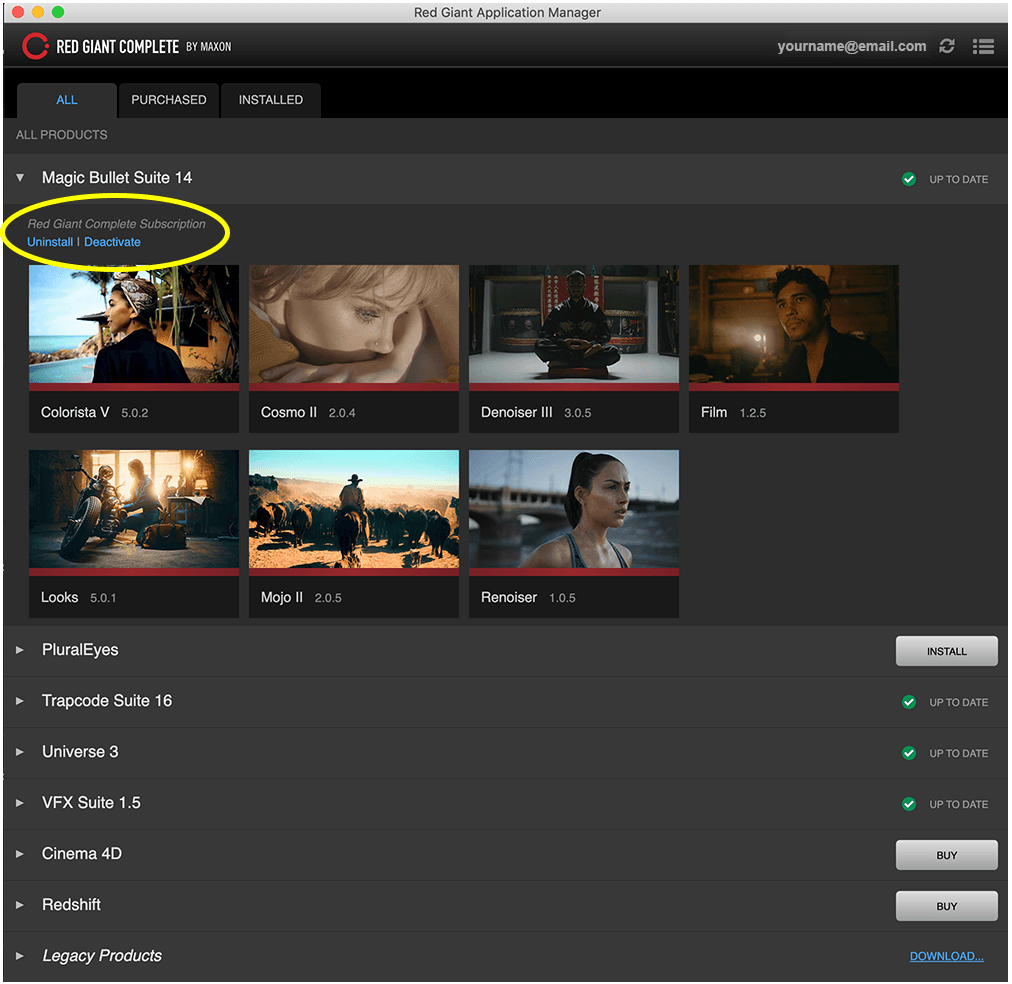
Task: Click the Colorista V 5.0.2 label
Action: (x=94, y=412)
